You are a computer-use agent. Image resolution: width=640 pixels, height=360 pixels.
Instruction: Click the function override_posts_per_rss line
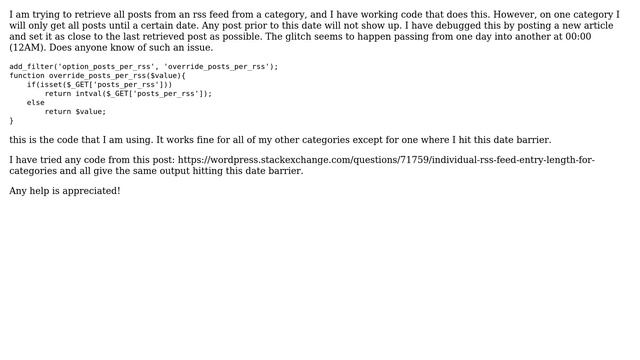(98, 76)
